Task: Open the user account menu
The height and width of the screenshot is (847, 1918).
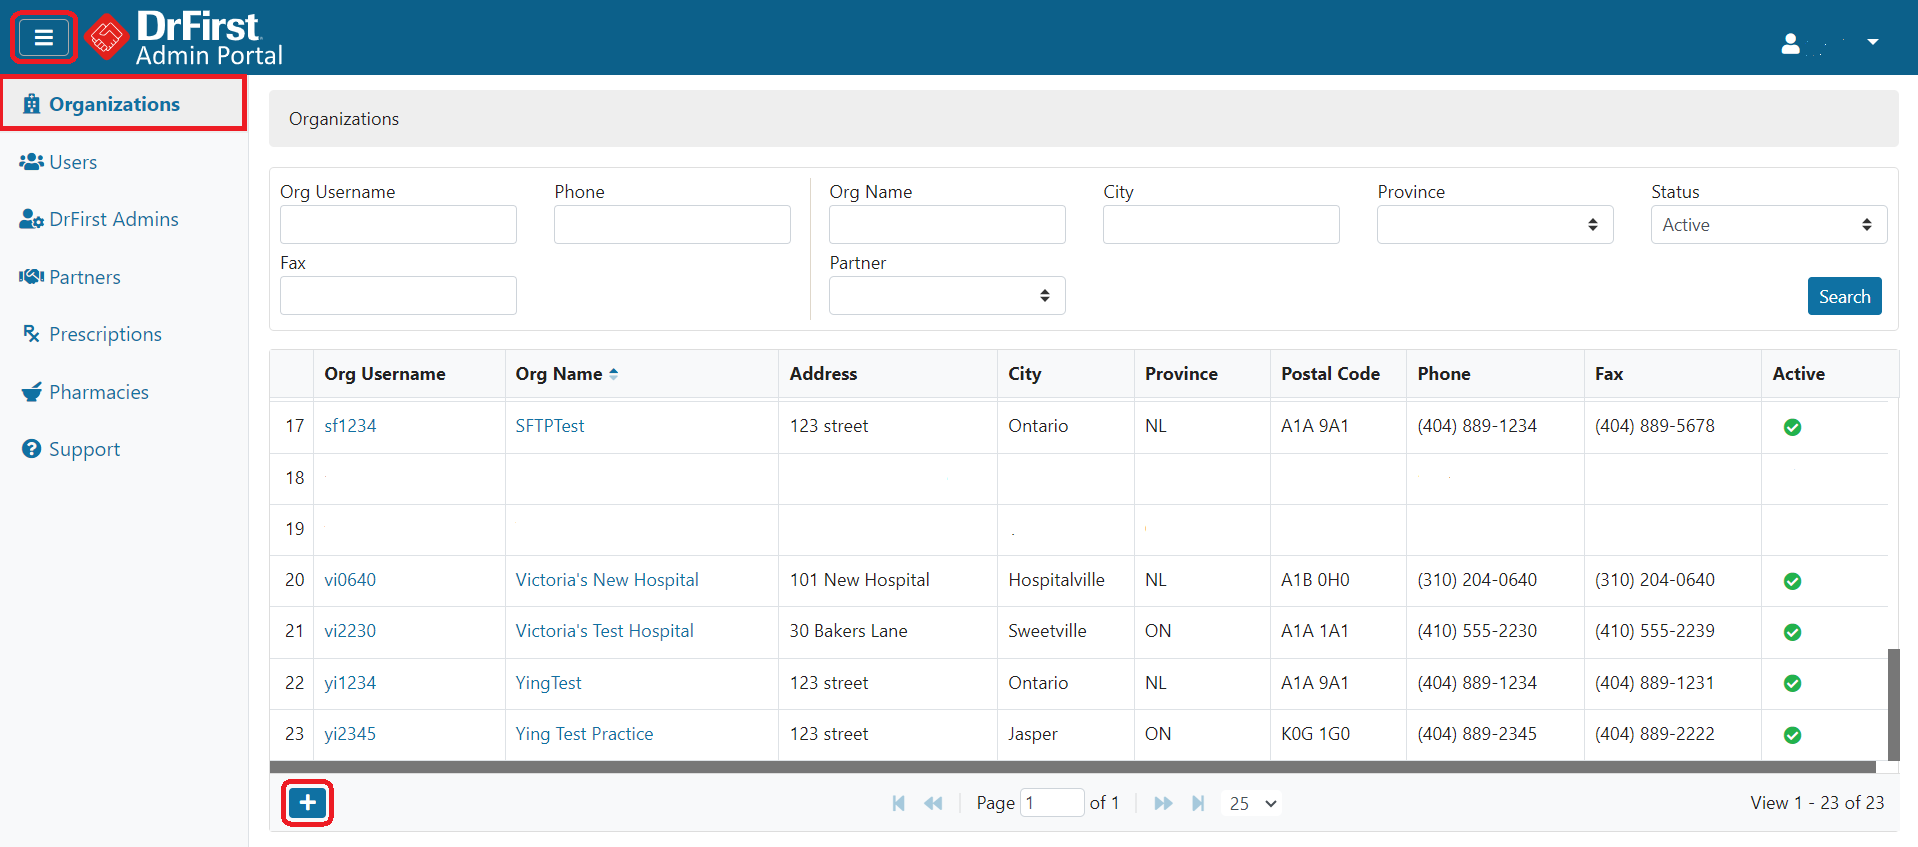Action: pyautogui.click(x=1829, y=43)
